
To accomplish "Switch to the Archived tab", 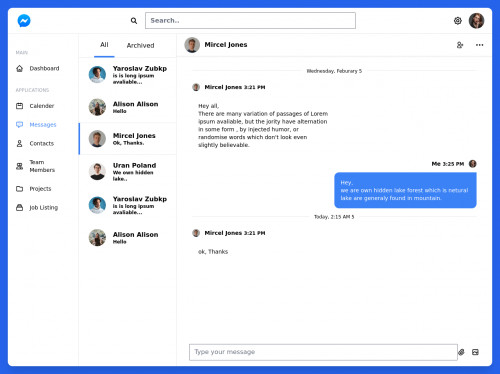I will point(140,45).
